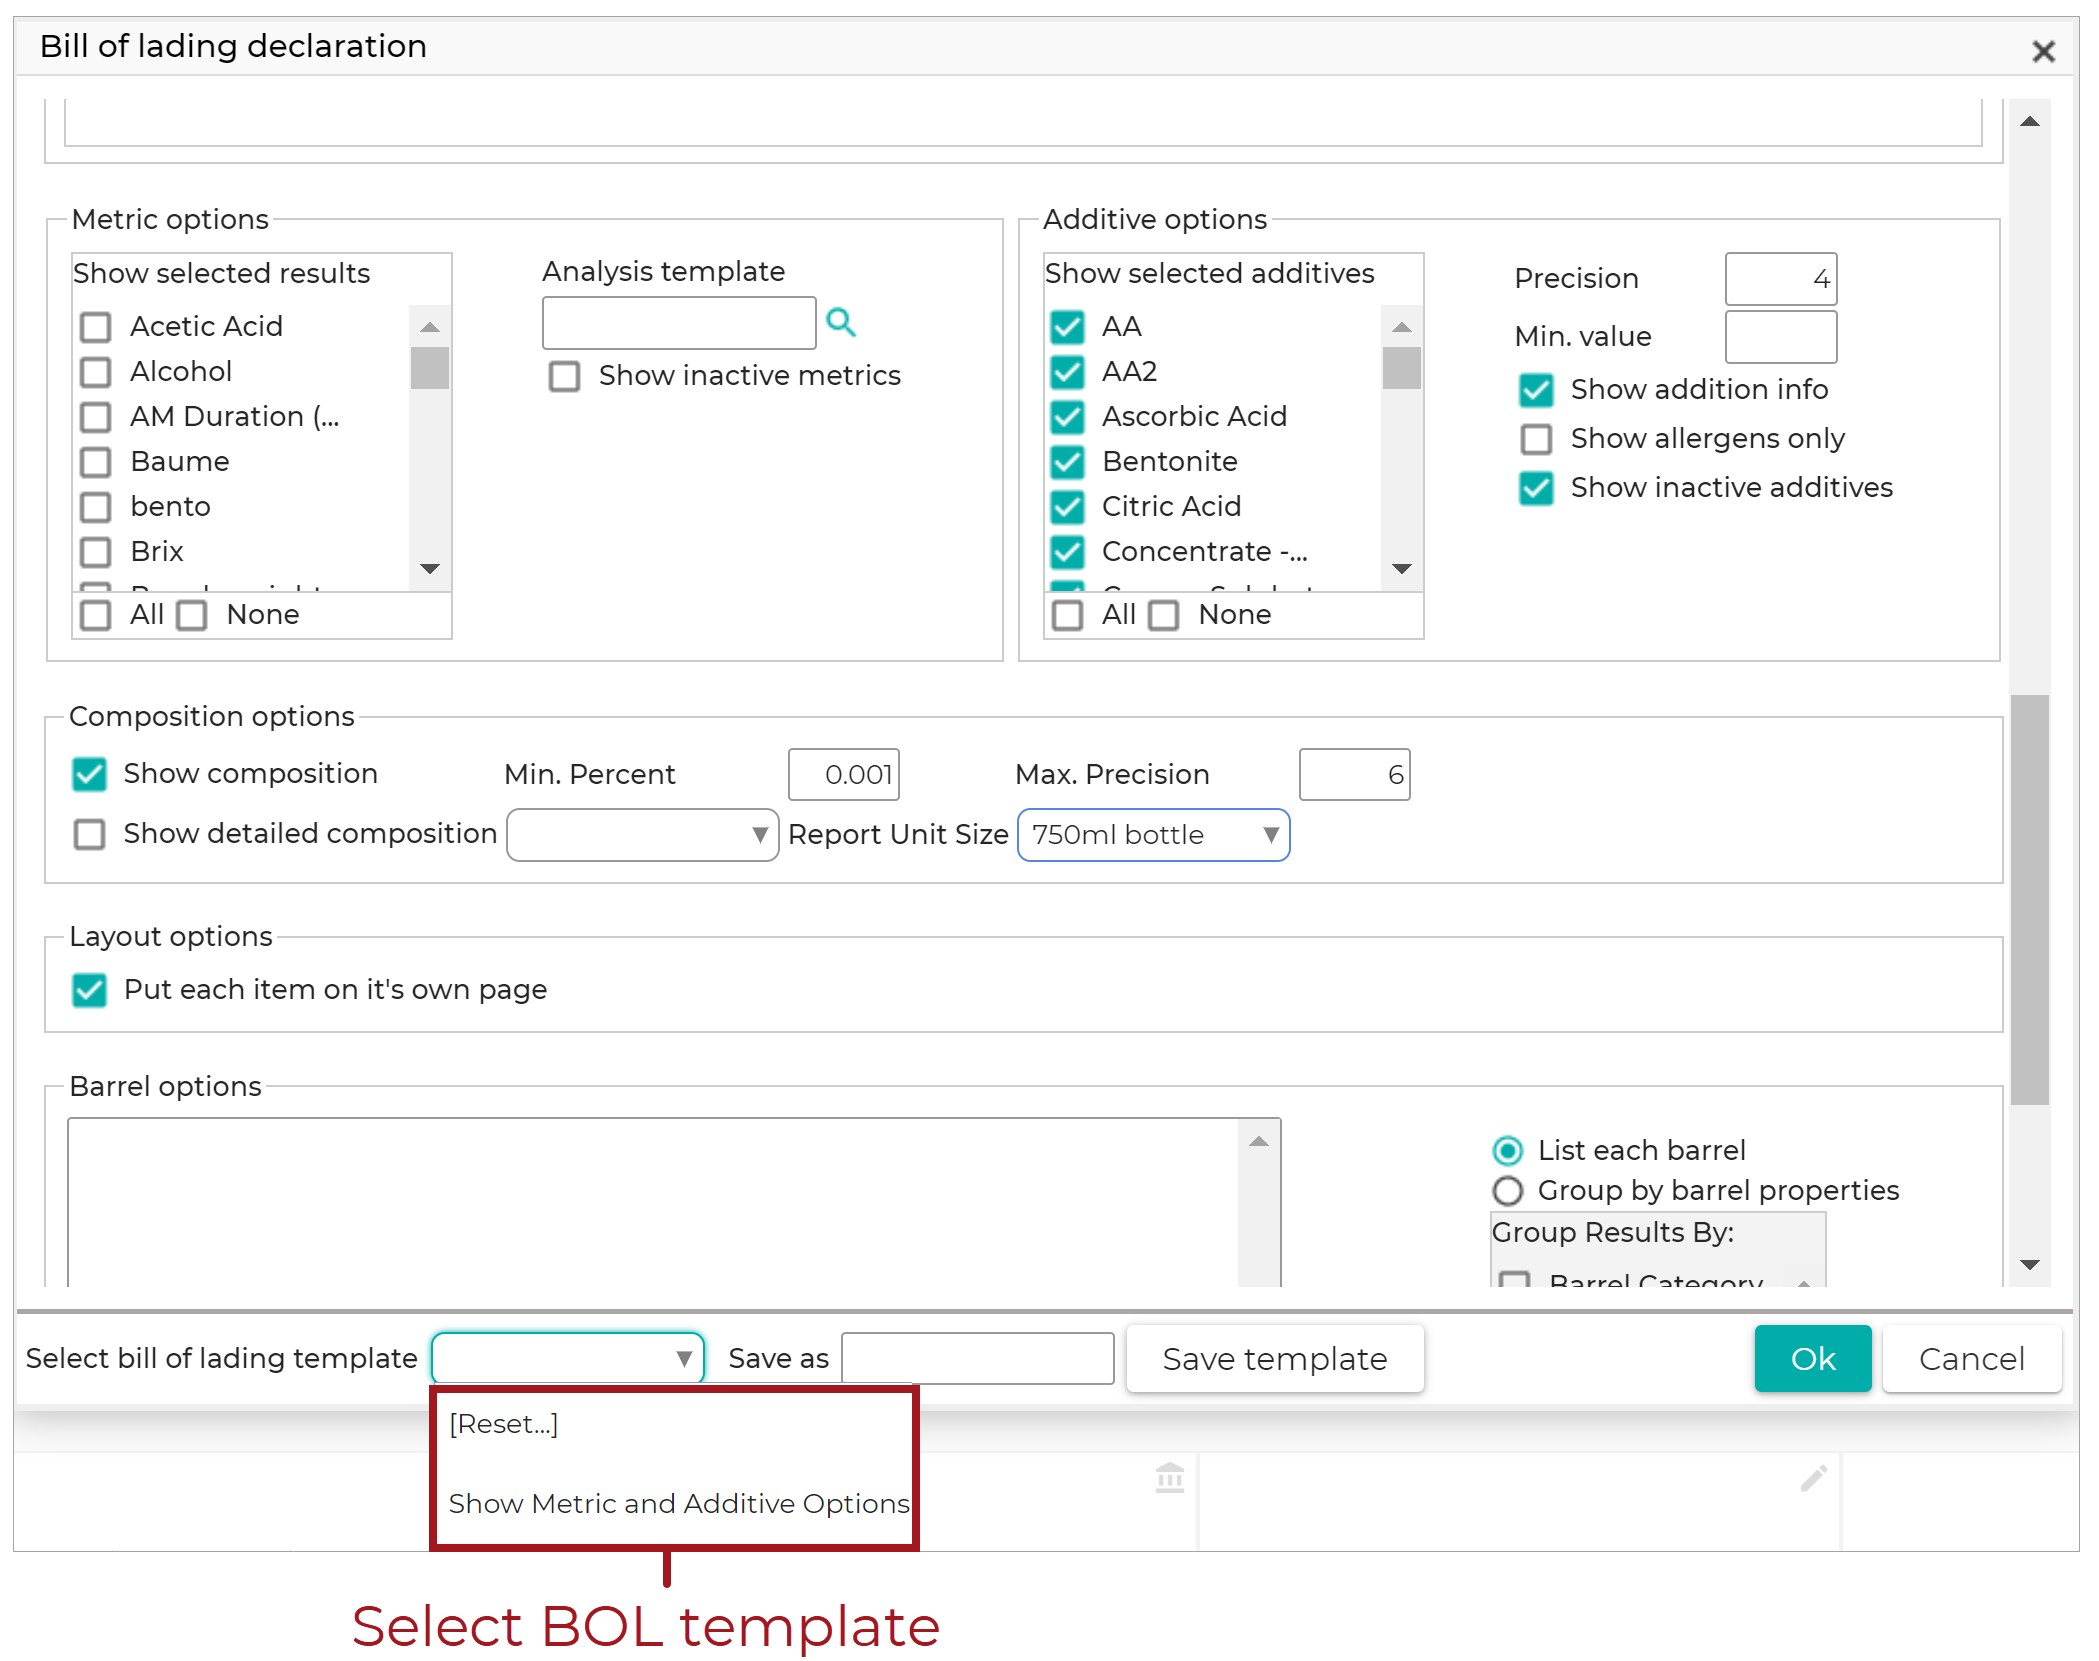Open the detailed composition dropdown
This screenshot has height=1661, width=2099.
643,835
